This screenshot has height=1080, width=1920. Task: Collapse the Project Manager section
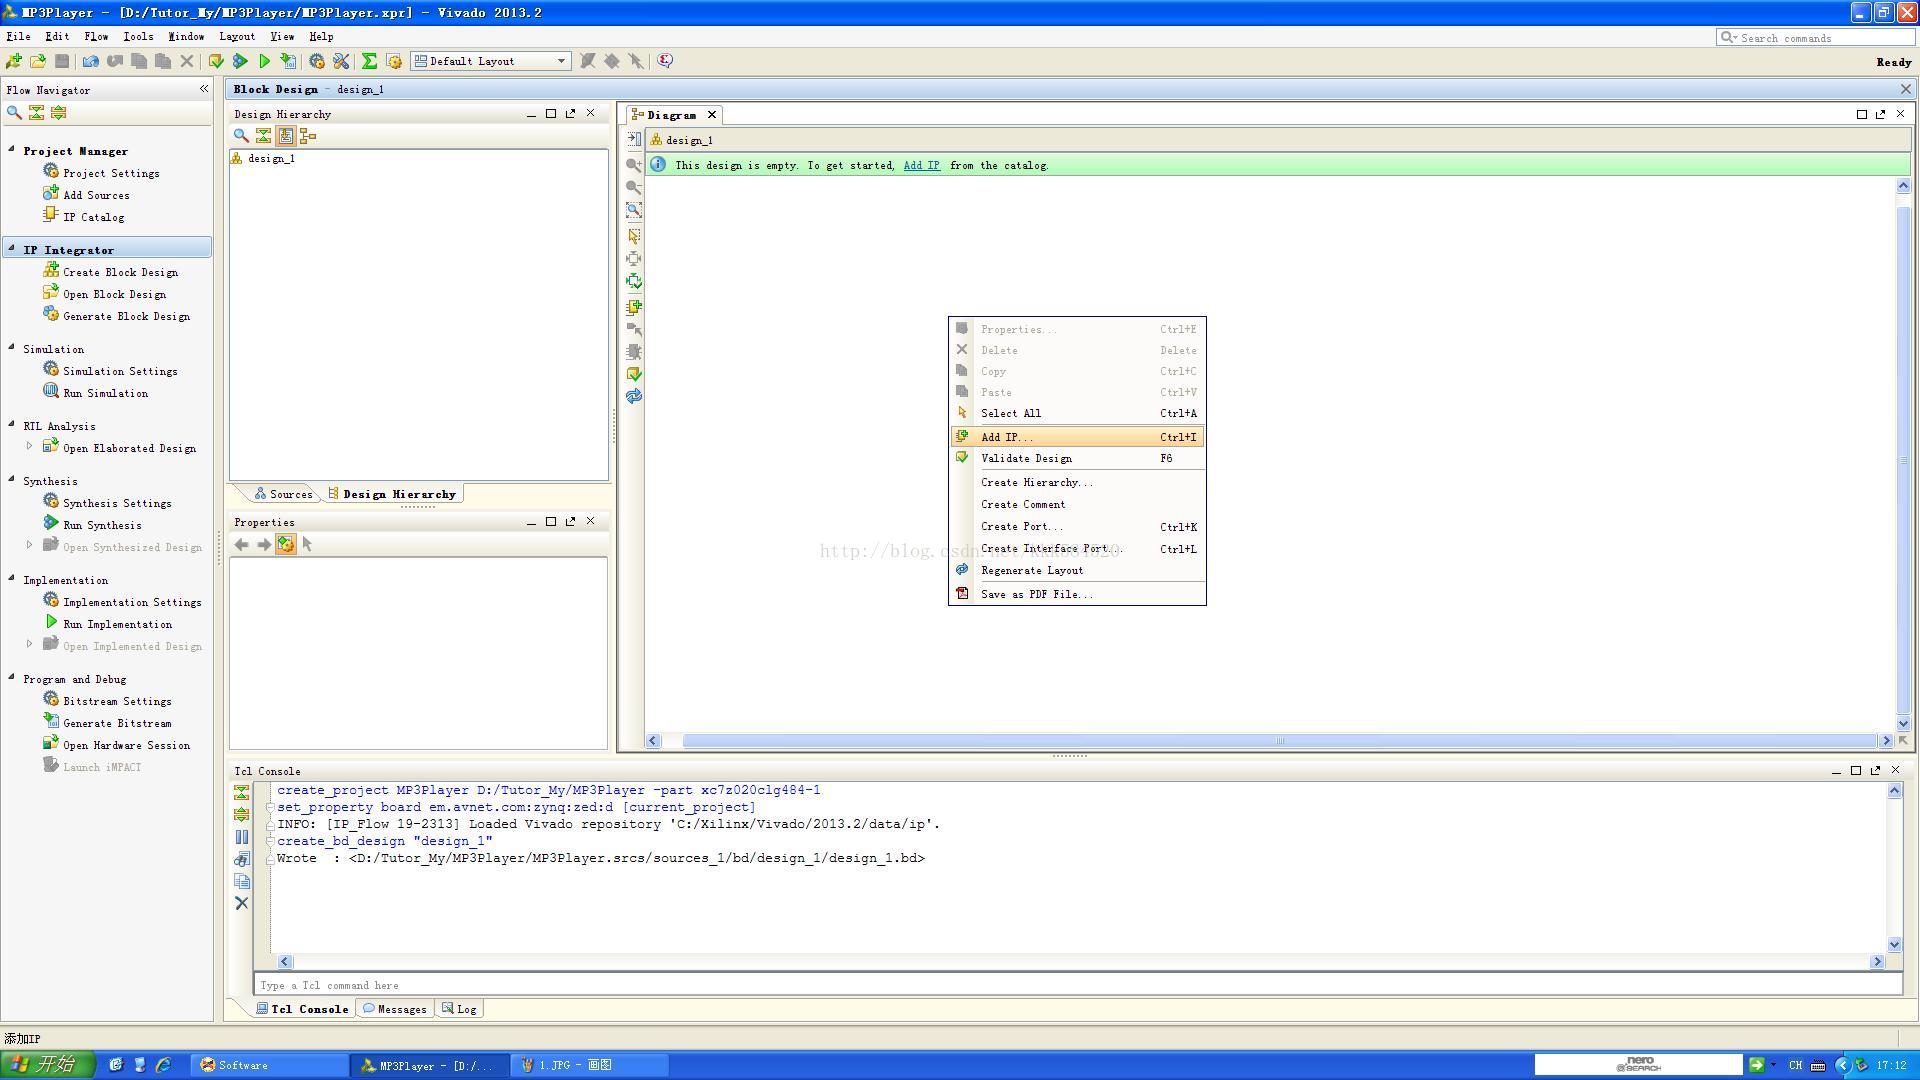(x=12, y=150)
